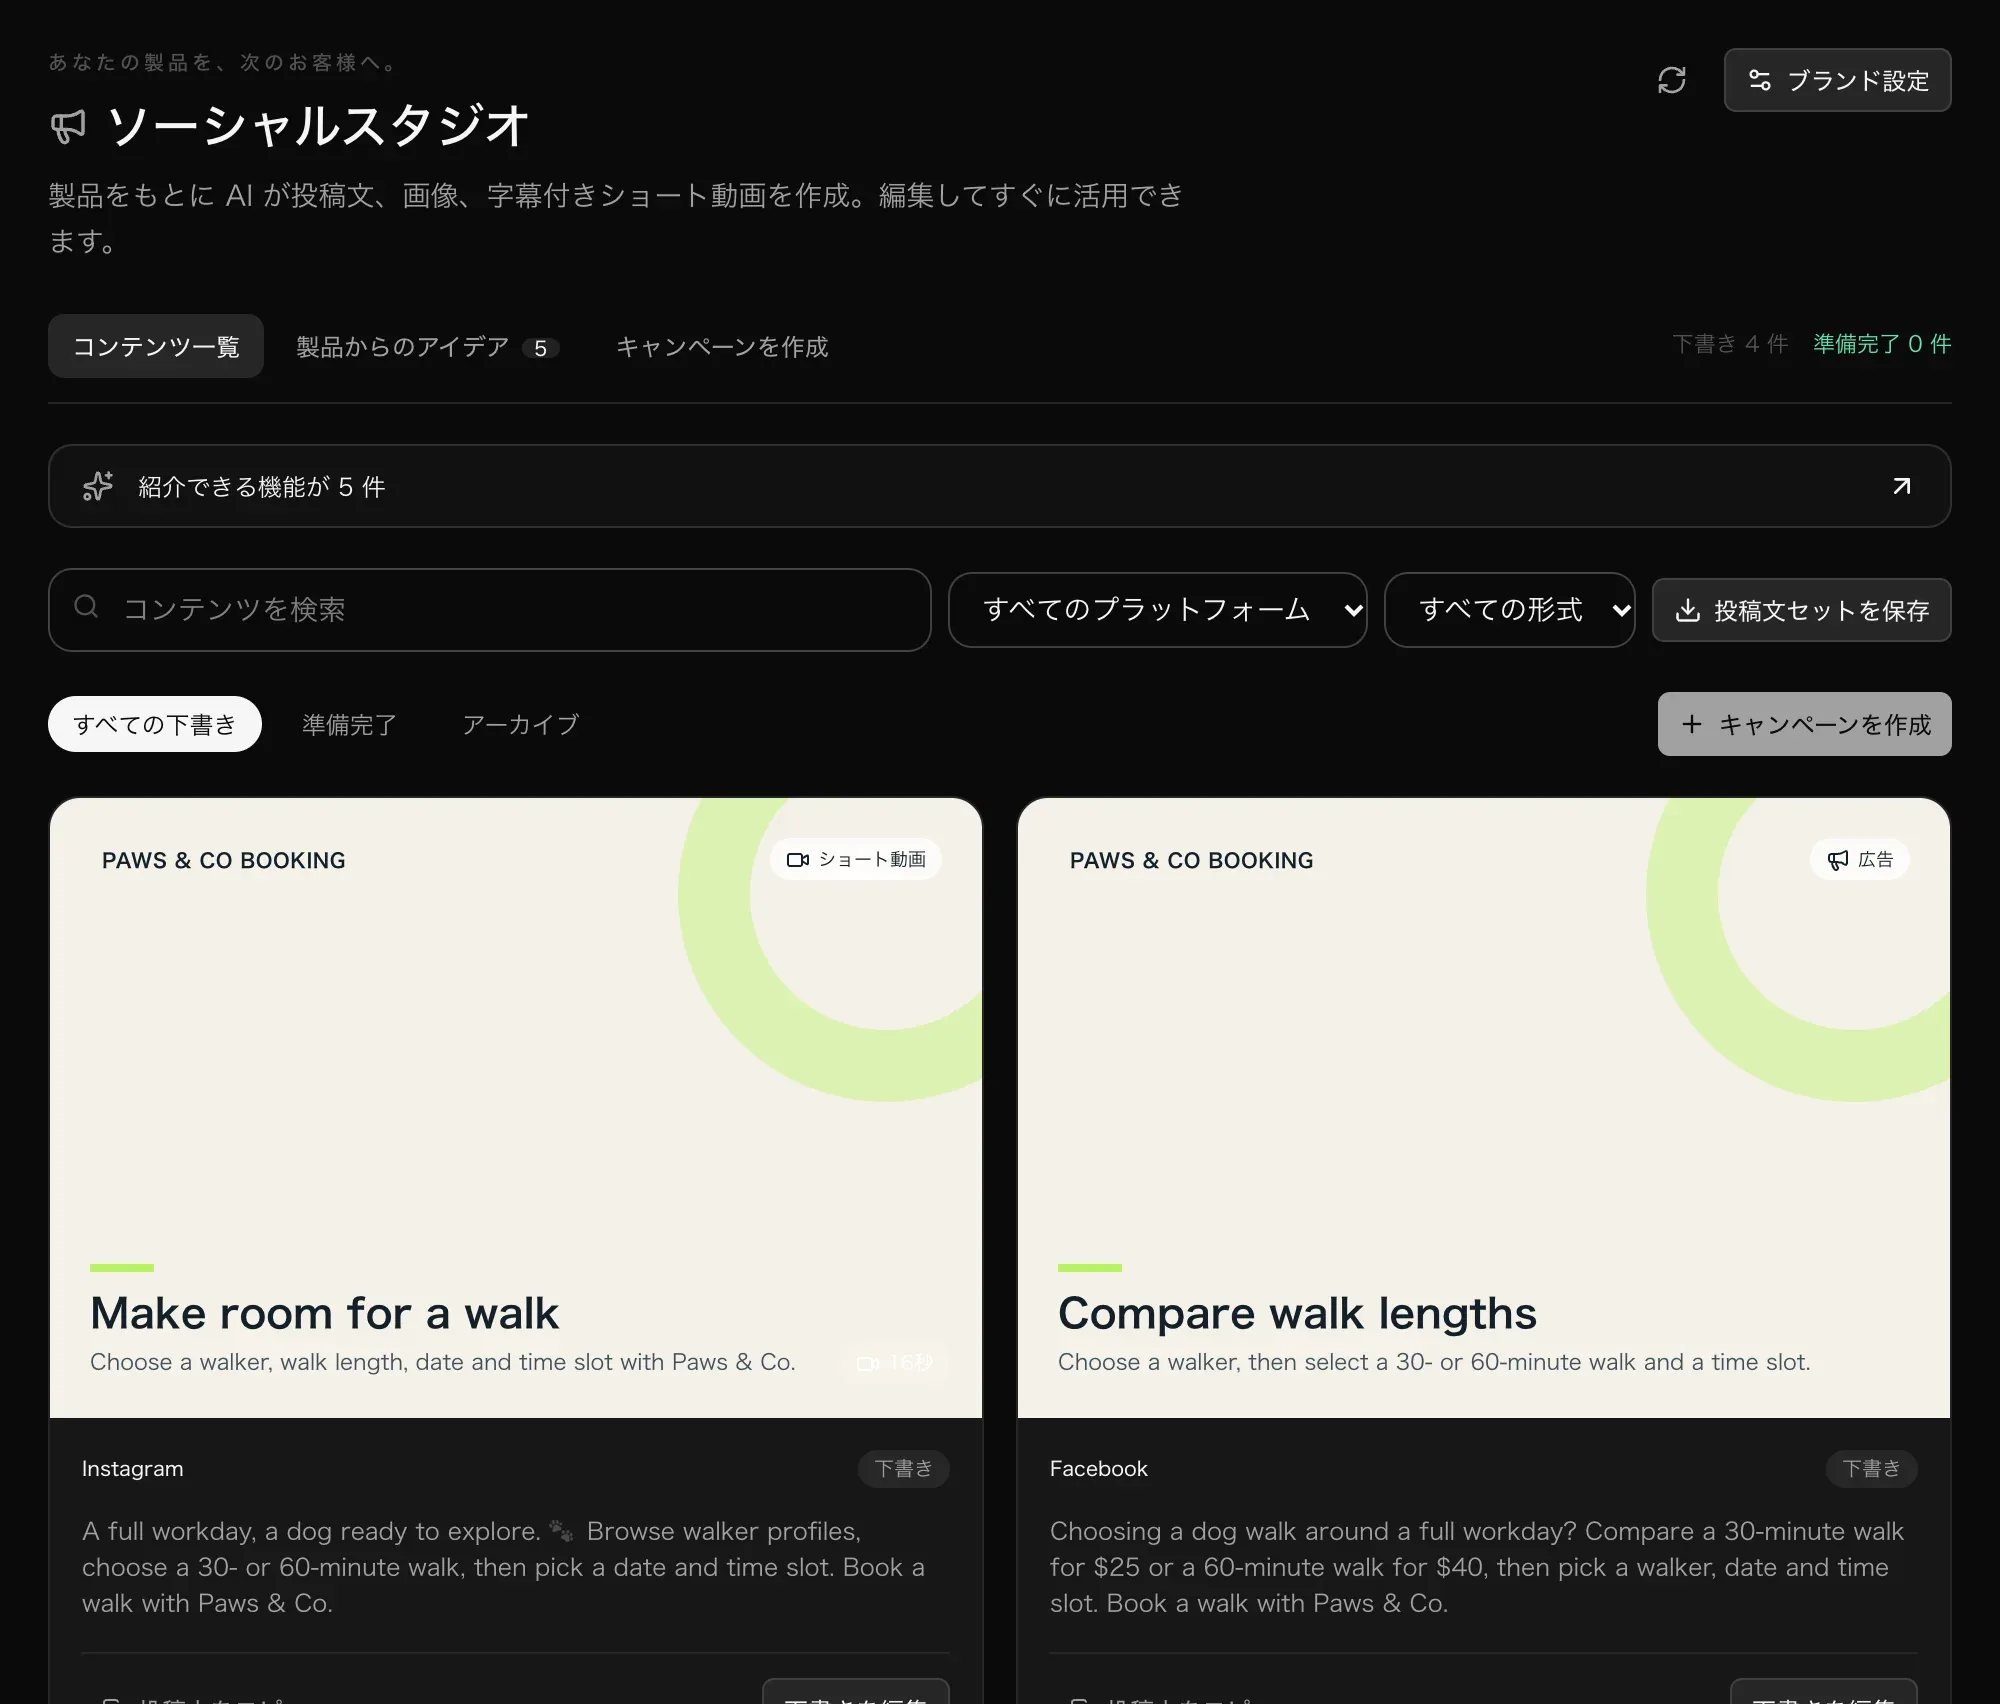Click the コンテンツを検索 search field
The width and height of the screenshot is (2000, 1704).
490,609
